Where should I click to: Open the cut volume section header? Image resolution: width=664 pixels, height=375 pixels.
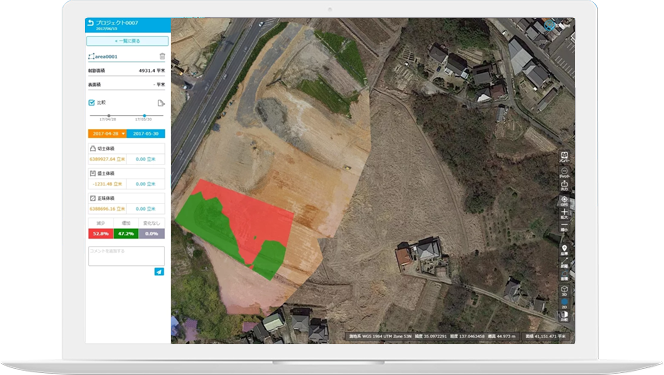126,149
